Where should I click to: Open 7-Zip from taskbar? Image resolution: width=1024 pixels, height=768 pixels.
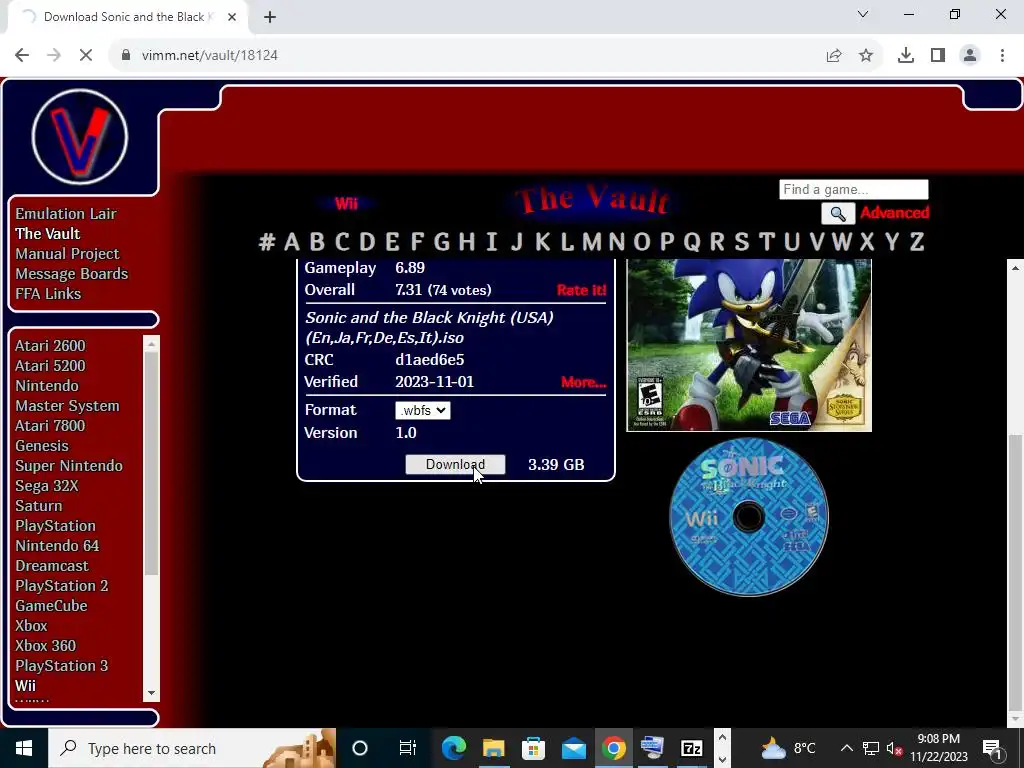pos(692,748)
